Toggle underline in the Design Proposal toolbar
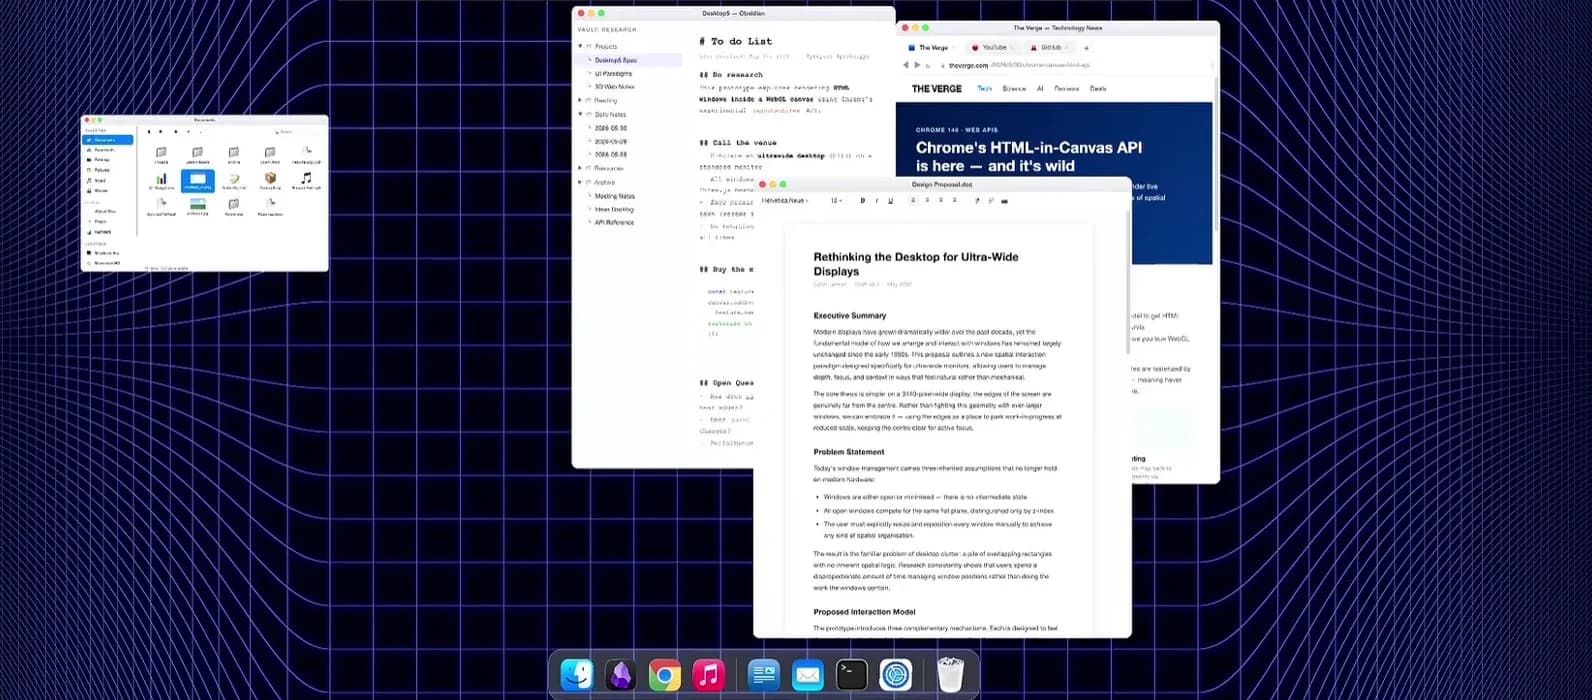The width and height of the screenshot is (1592, 700). [890, 201]
